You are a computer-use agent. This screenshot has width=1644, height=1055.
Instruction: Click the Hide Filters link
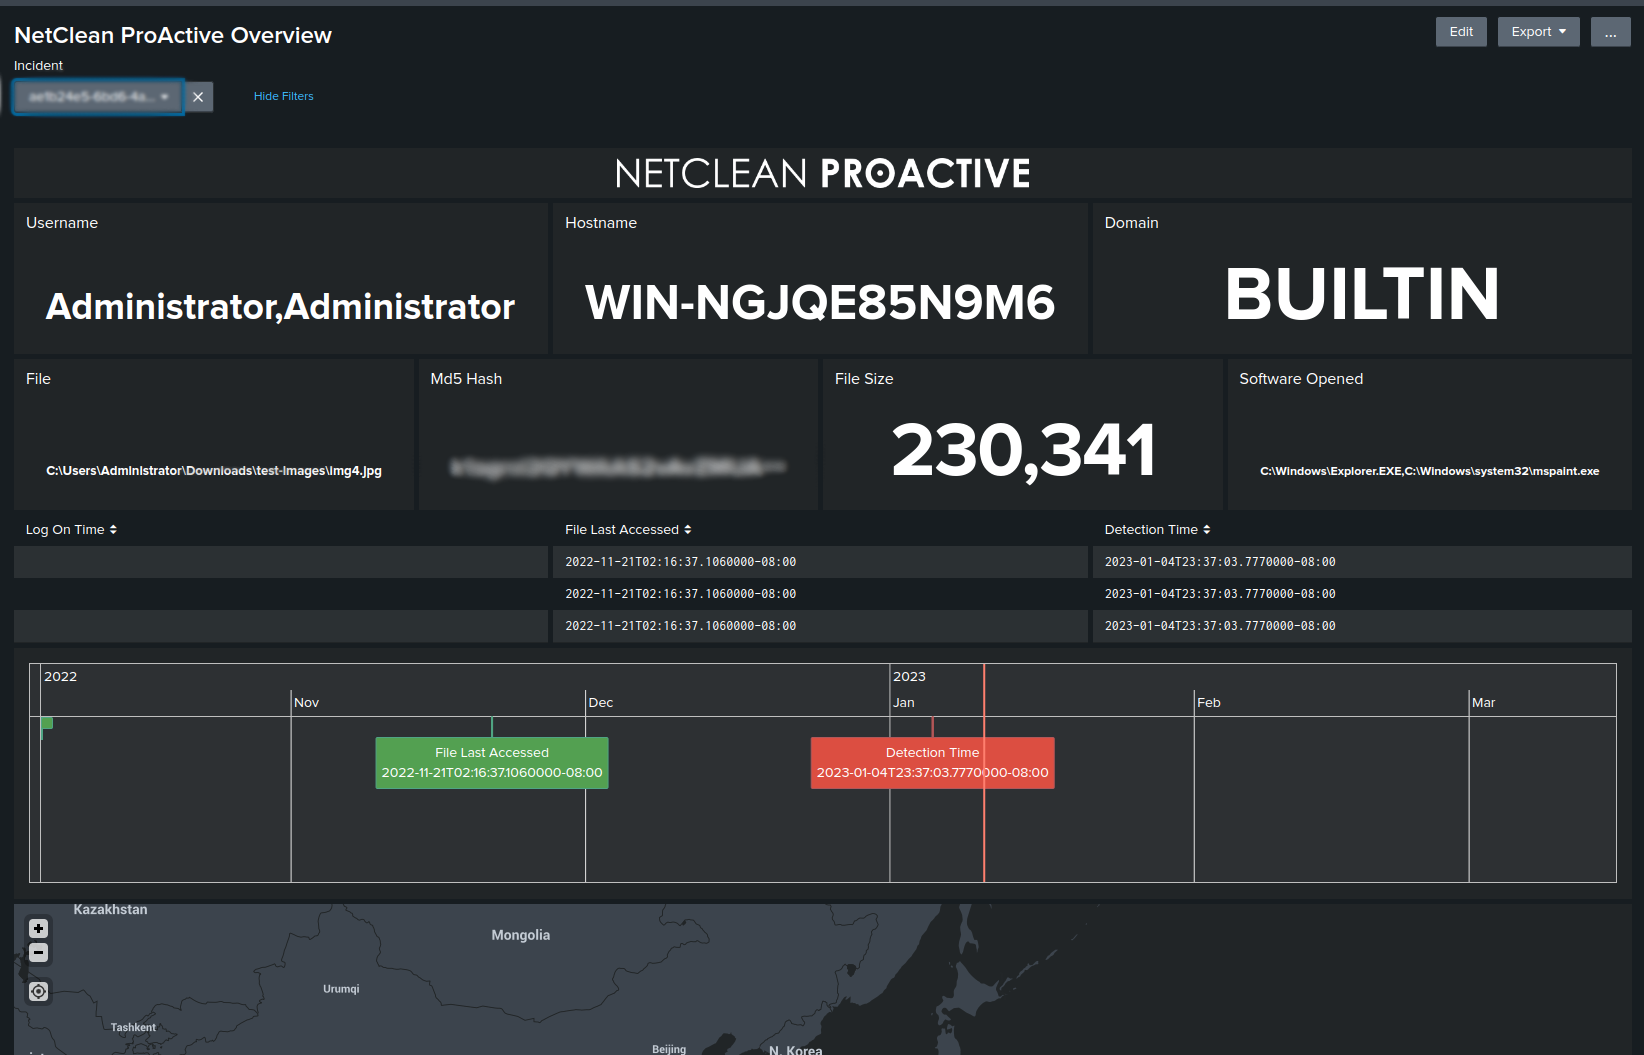point(284,96)
